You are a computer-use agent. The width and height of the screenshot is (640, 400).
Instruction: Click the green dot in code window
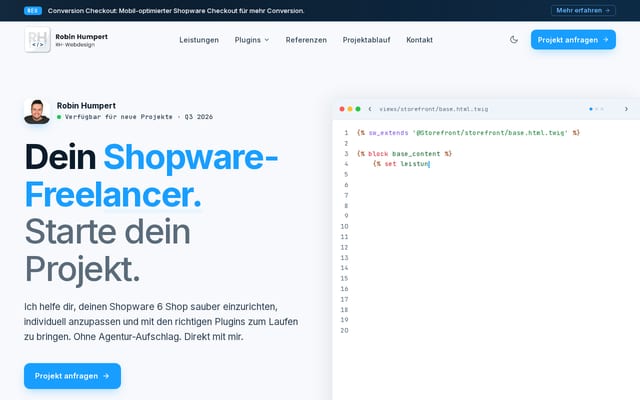358,109
